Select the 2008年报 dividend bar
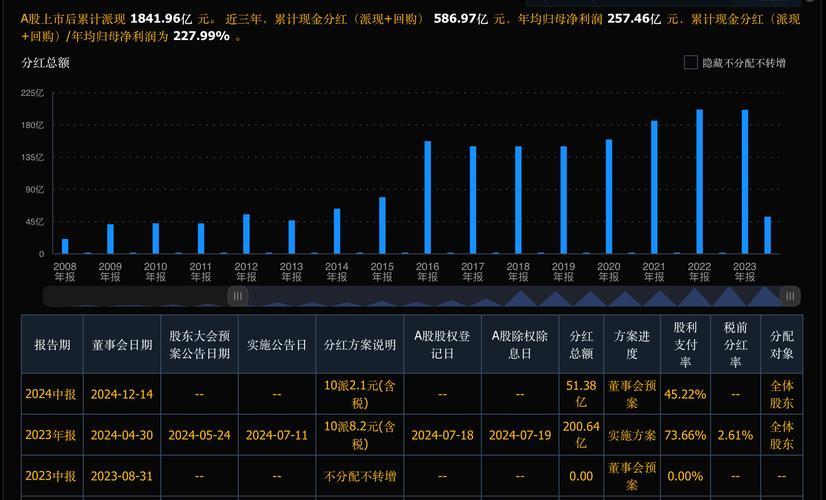This screenshot has width=826, height=500. coord(65,246)
